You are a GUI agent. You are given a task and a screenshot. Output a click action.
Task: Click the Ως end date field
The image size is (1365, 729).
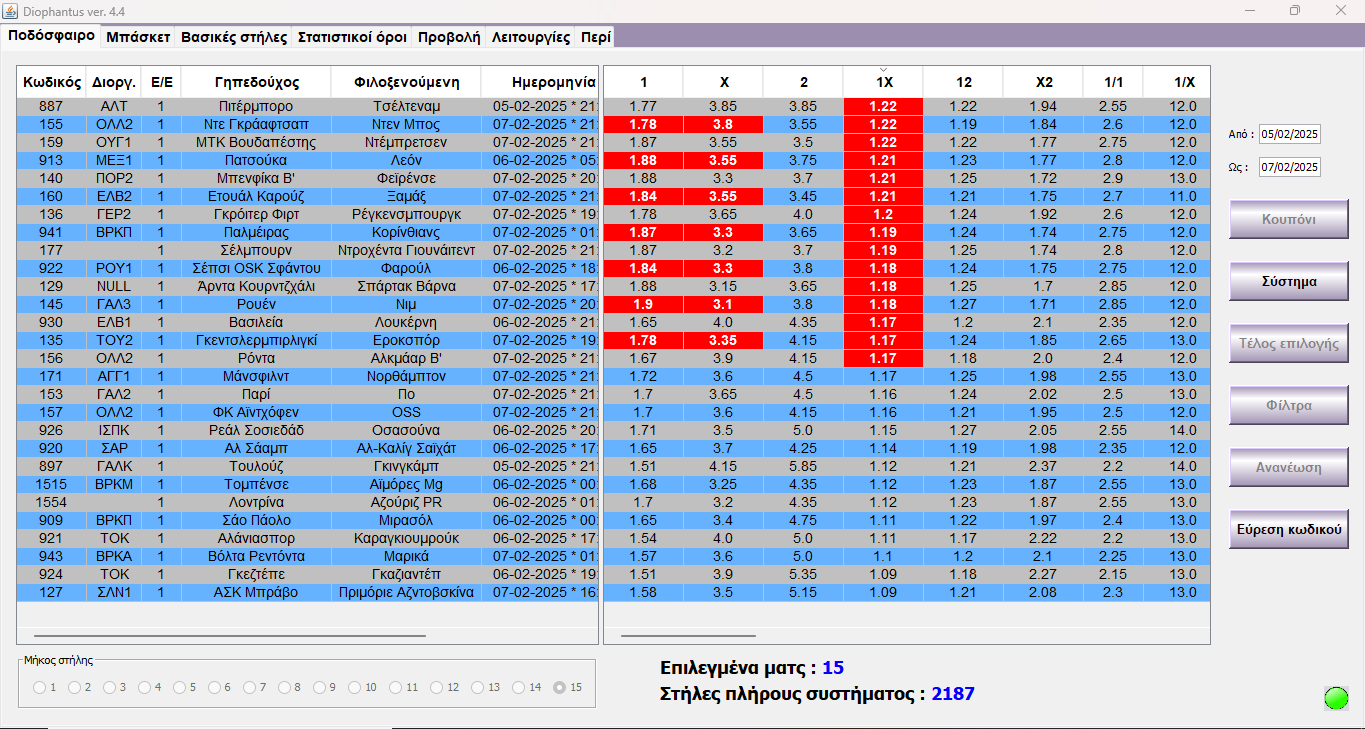[1289, 167]
